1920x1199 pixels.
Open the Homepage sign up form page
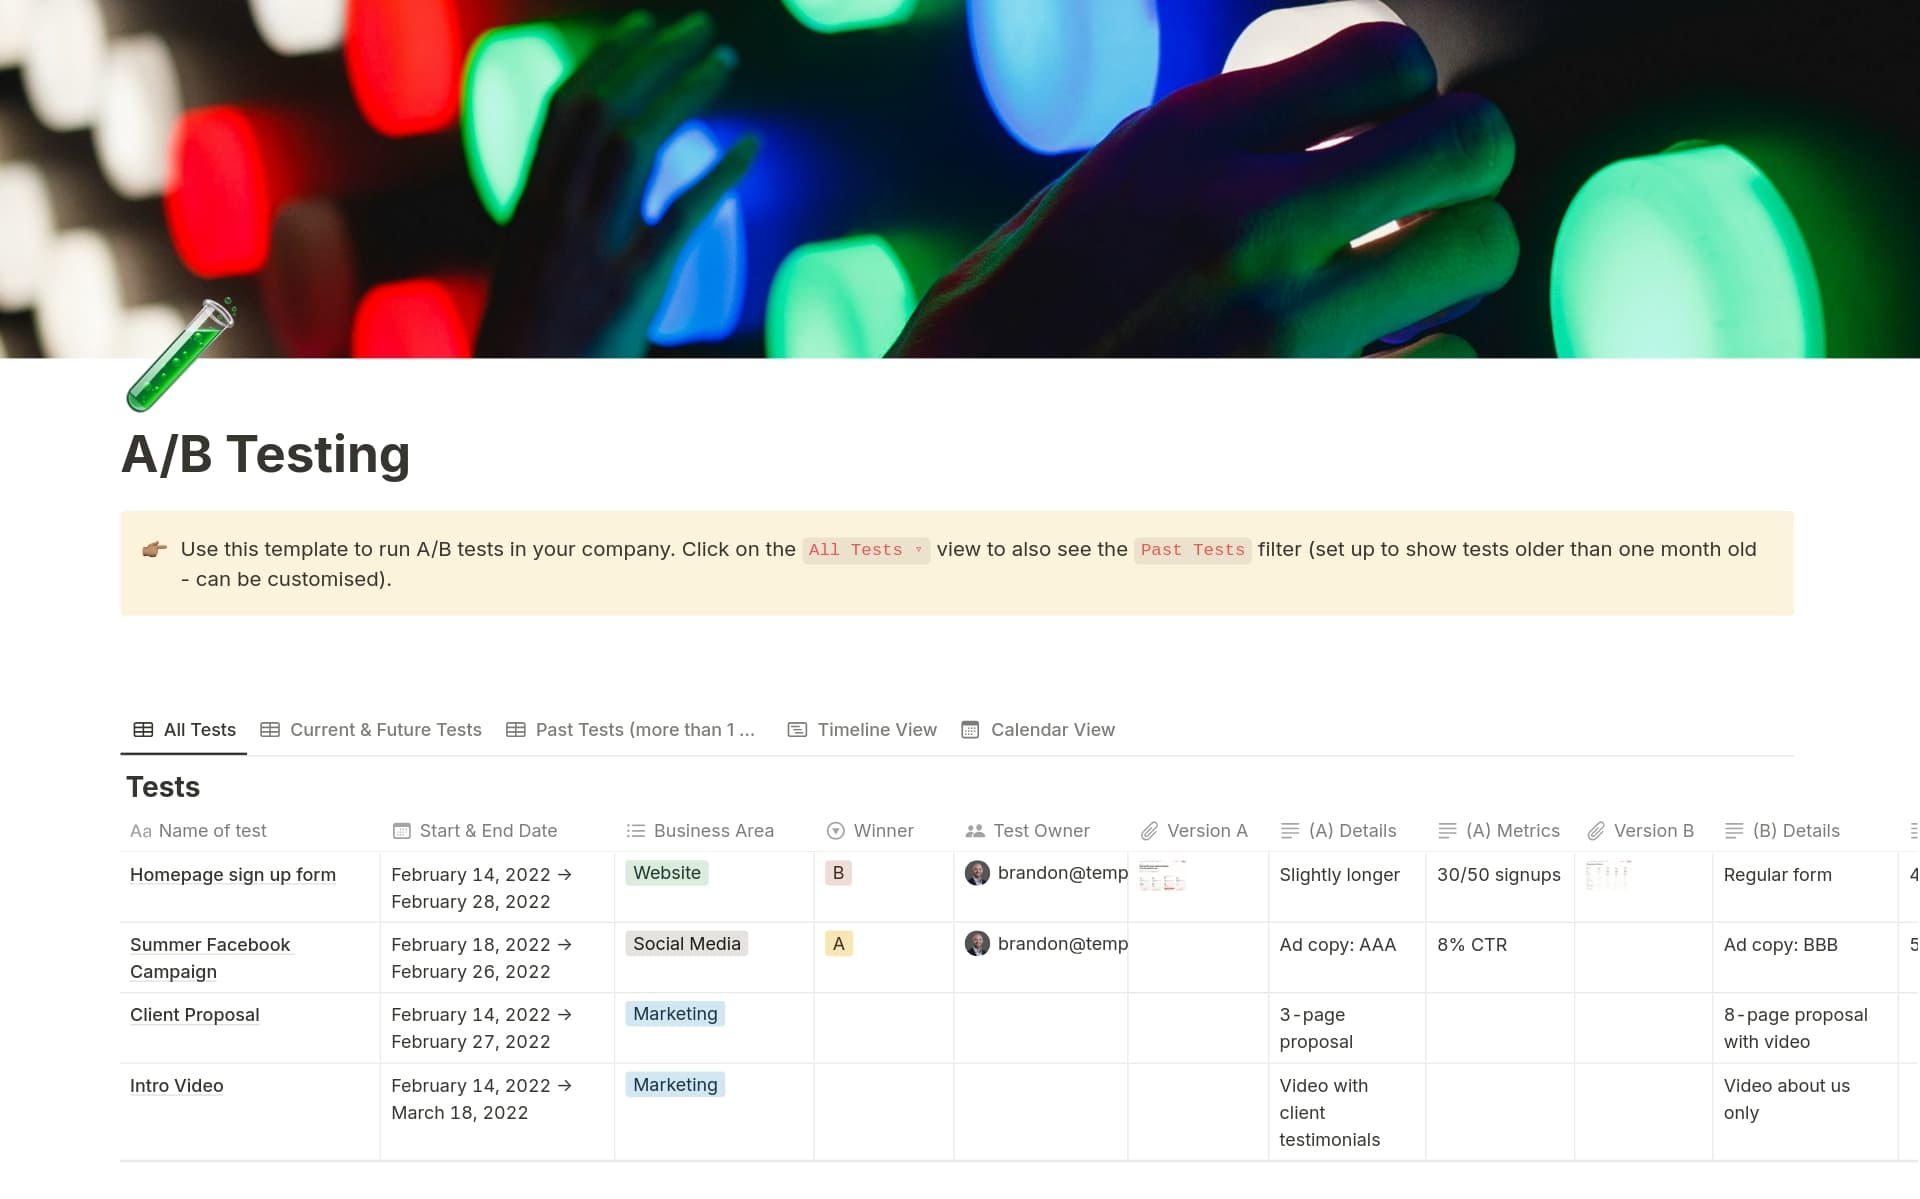(x=233, y=875)
